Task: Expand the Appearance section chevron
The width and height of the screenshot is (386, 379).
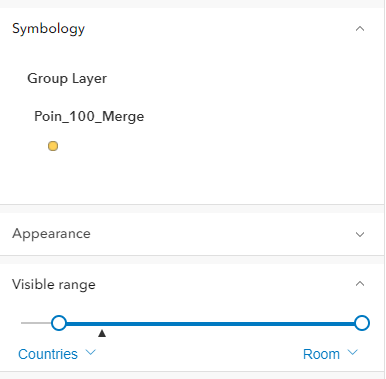Action: tap(360, 234)
